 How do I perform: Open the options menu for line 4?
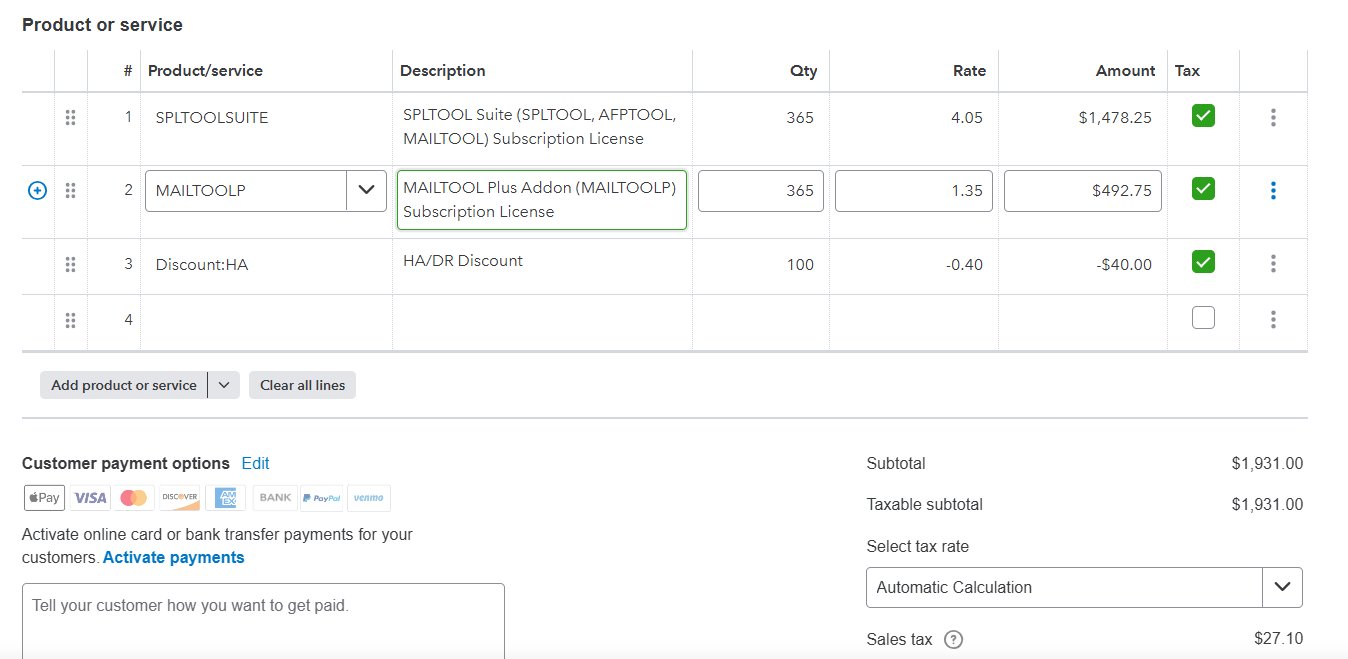pyautogui.click(x=1273, y=318)
